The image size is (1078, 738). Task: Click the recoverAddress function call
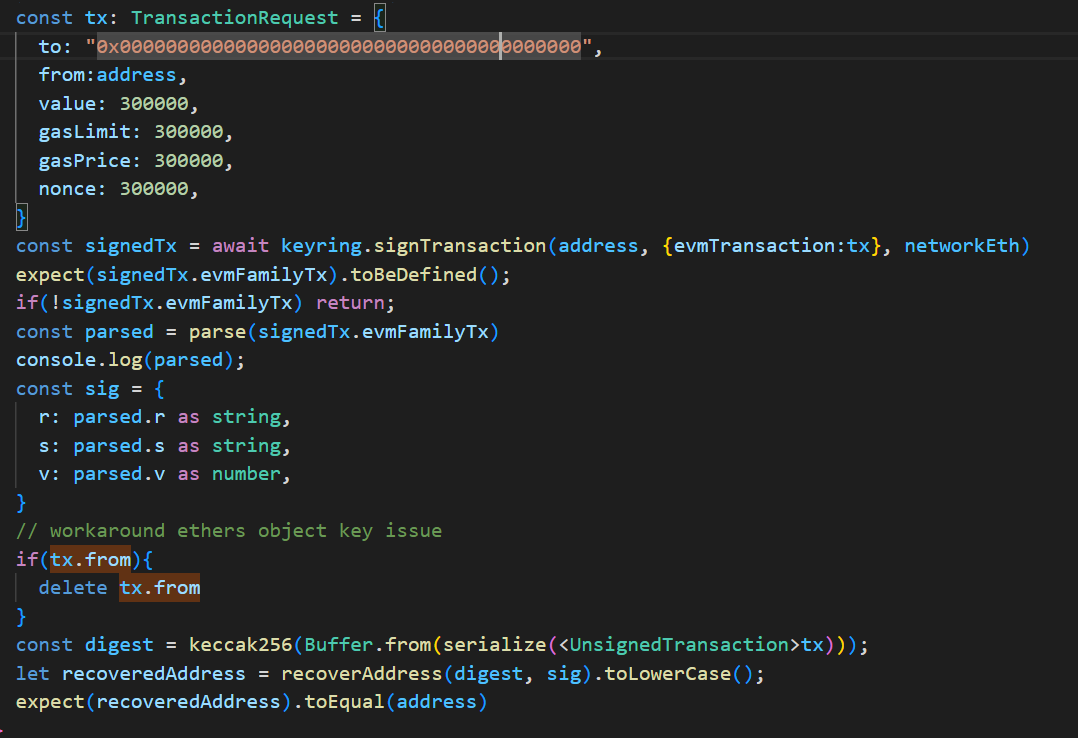point(362,674)
